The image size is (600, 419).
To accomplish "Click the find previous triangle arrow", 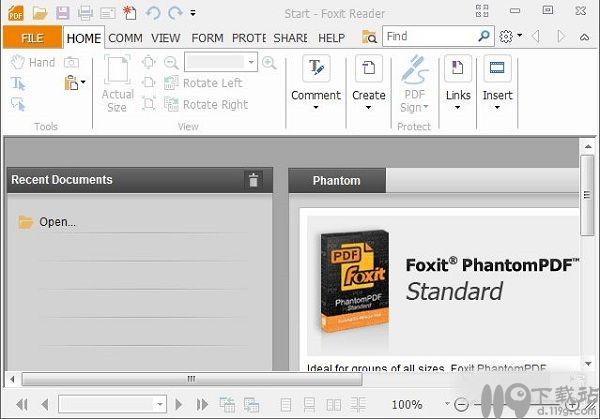I will [536, 37].
